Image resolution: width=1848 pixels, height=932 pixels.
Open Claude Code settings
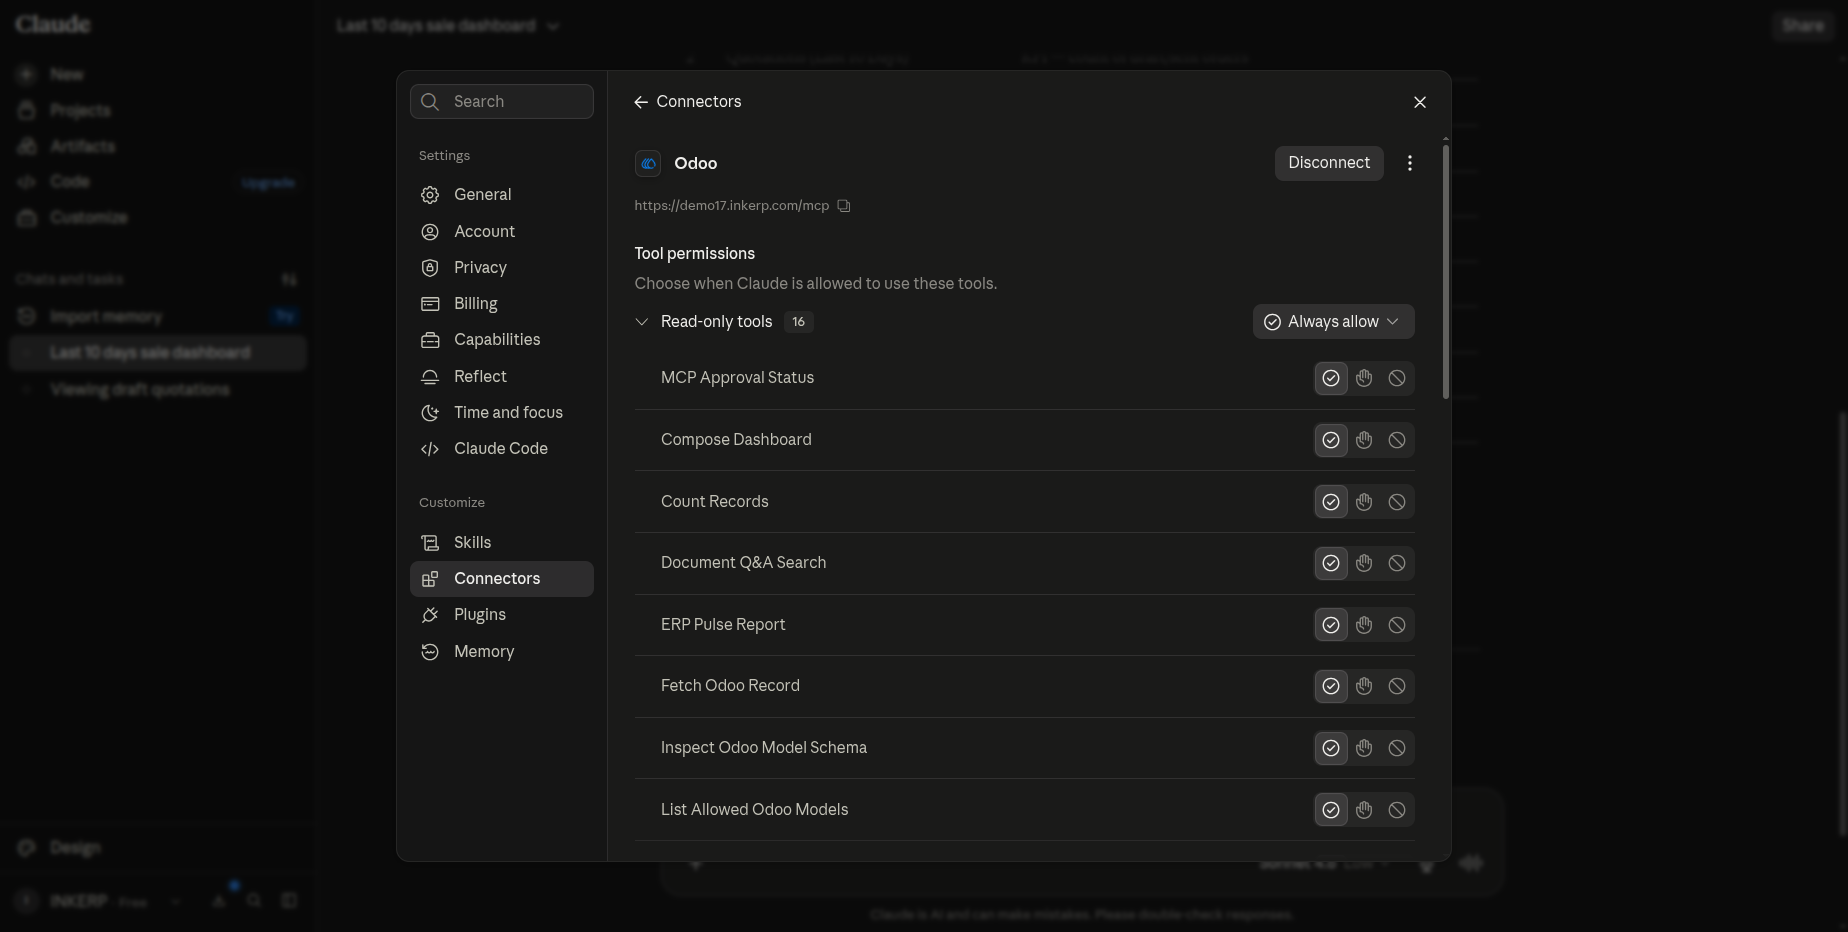(501, 449)
